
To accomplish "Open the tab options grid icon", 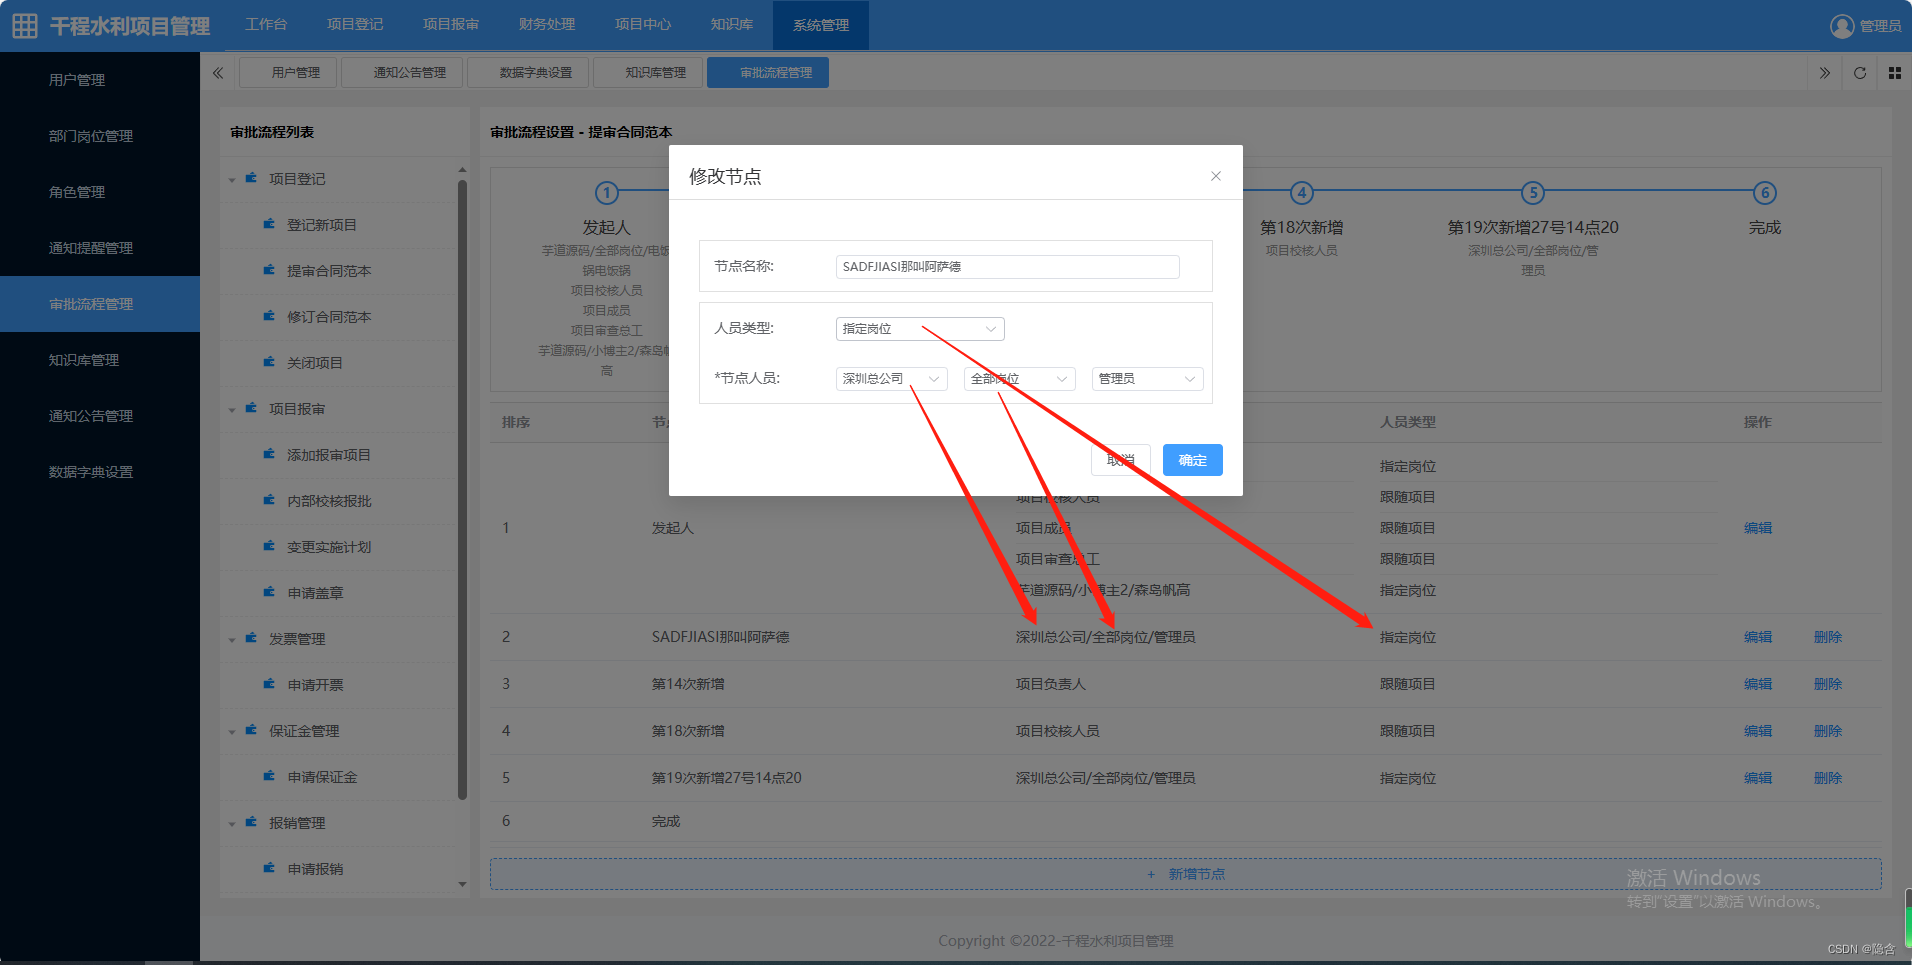I will click(1895, 73).
